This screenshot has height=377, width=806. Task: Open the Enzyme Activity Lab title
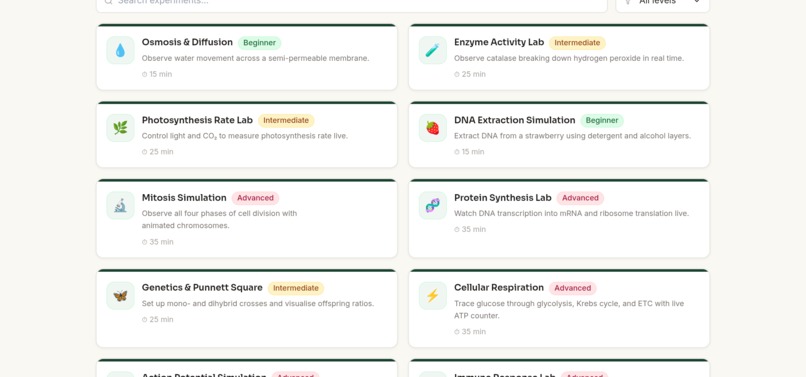coord(499,42)
